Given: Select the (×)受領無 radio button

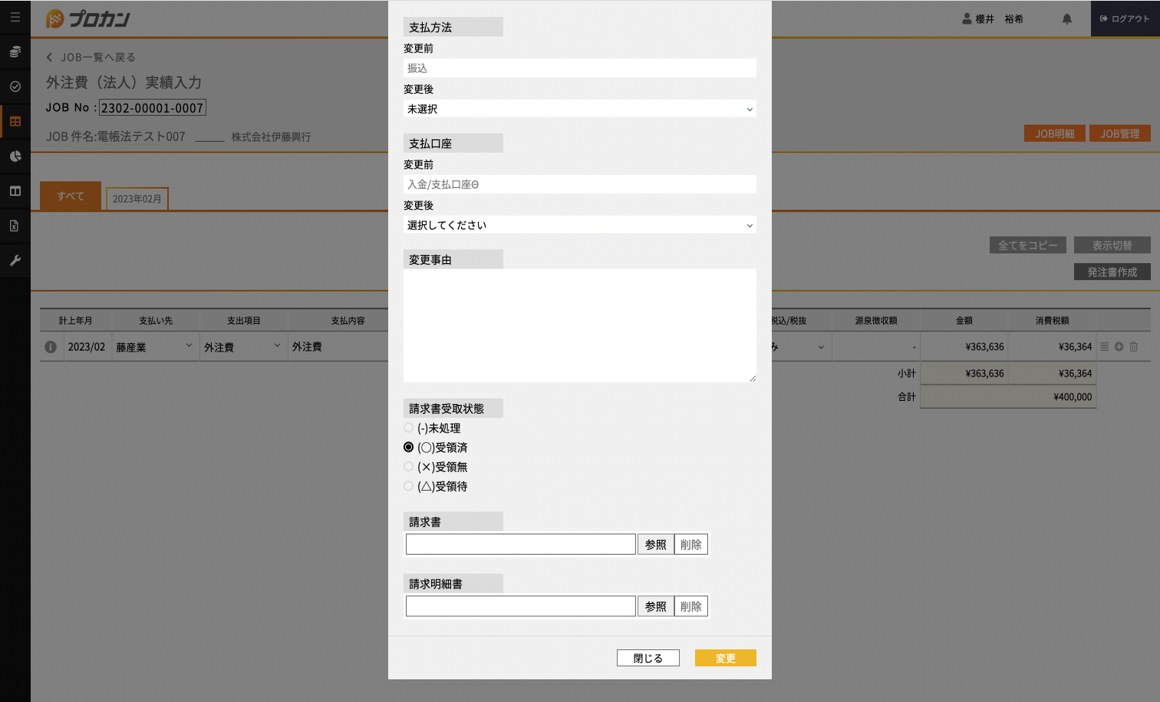Looking at the screenshot, I should [x=408, y=467].
